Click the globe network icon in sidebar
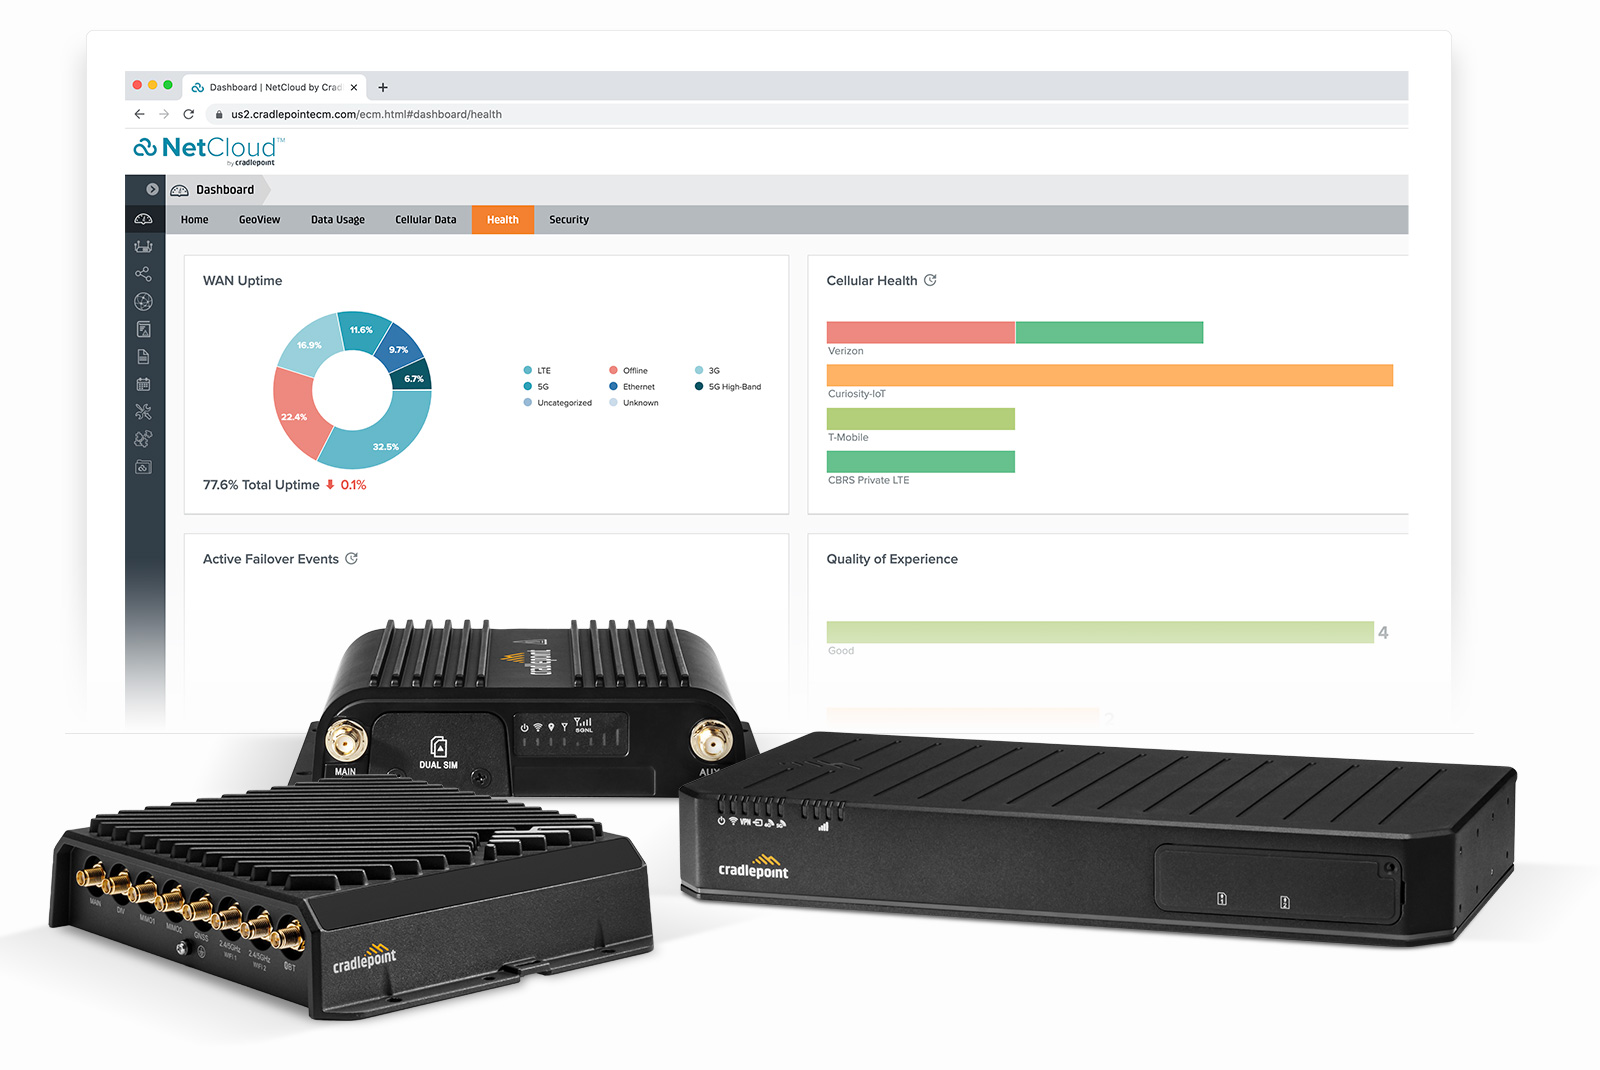This screenshot has height=1070, width=1600. (144, 301)
